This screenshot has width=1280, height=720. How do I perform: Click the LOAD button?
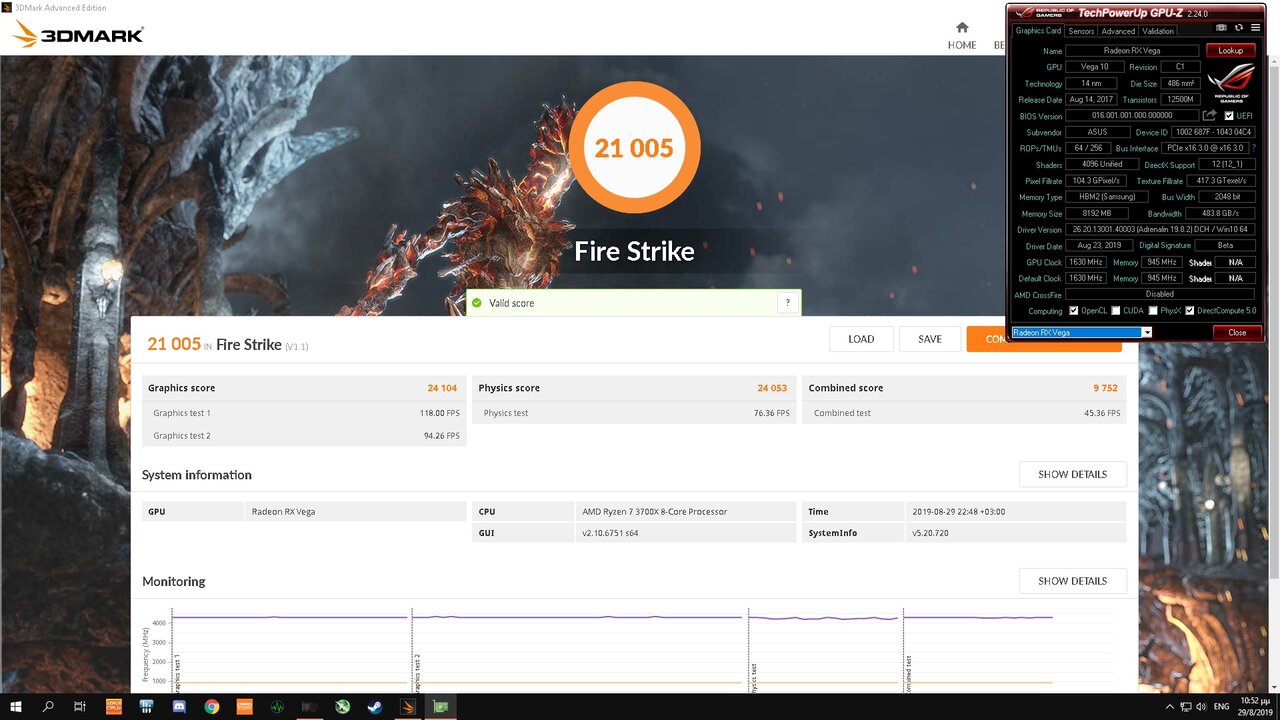pyautogui.click(x=861, y=339)
